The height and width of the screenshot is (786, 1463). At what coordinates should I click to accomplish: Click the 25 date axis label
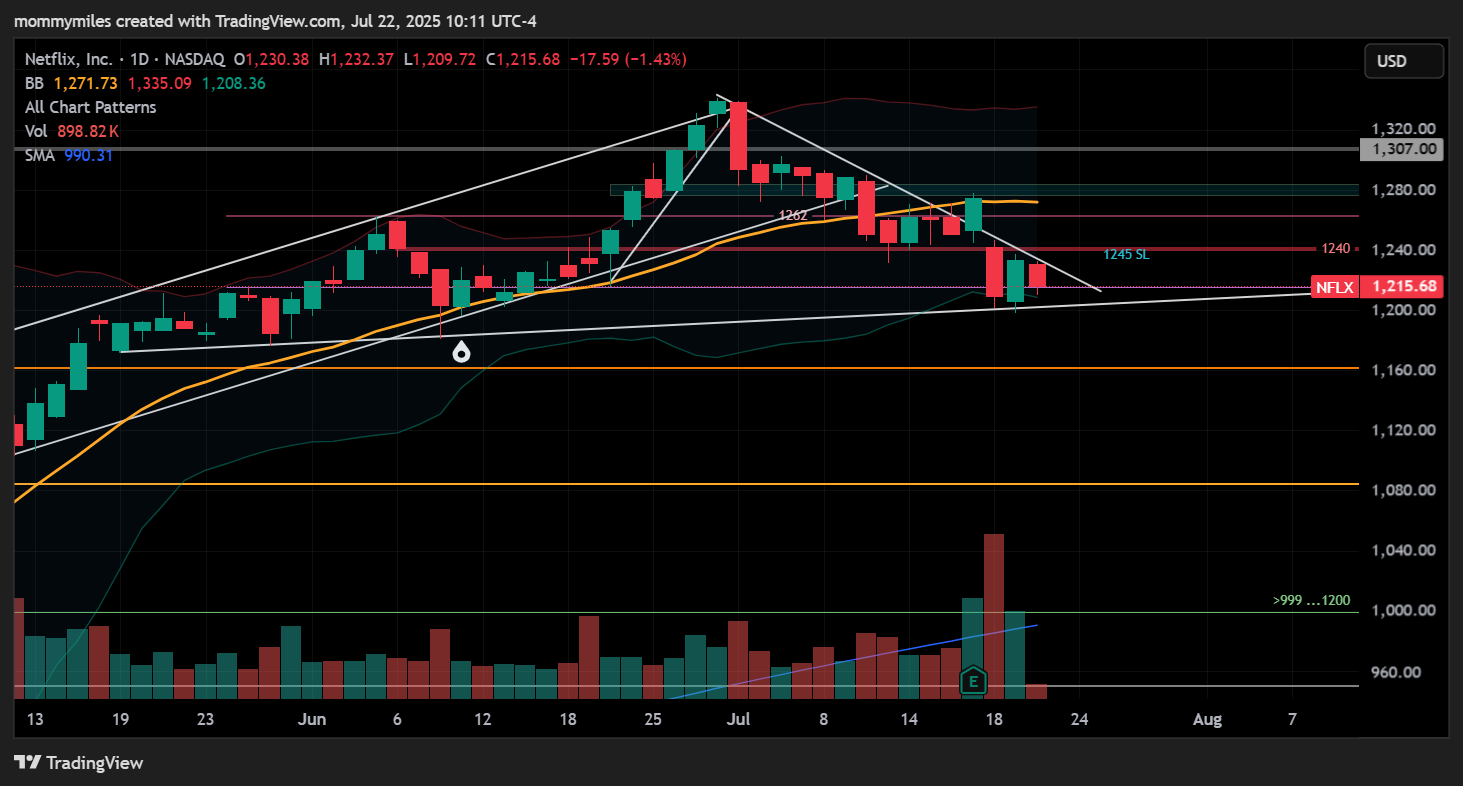(654, 719)
